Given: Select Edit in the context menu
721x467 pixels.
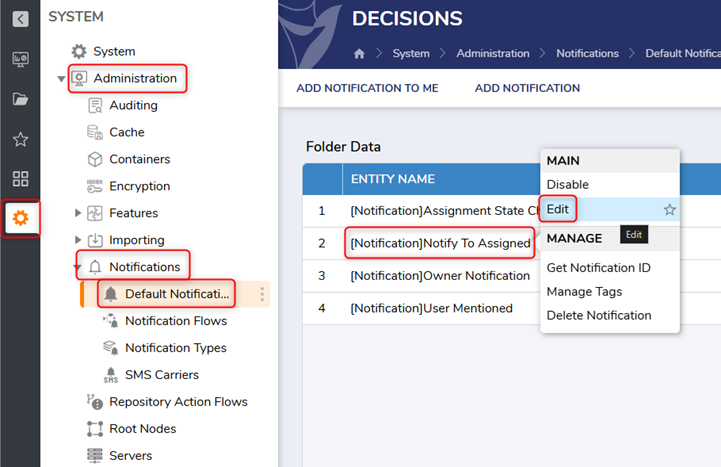Looking at the screenshot, I should coord(558,209).
